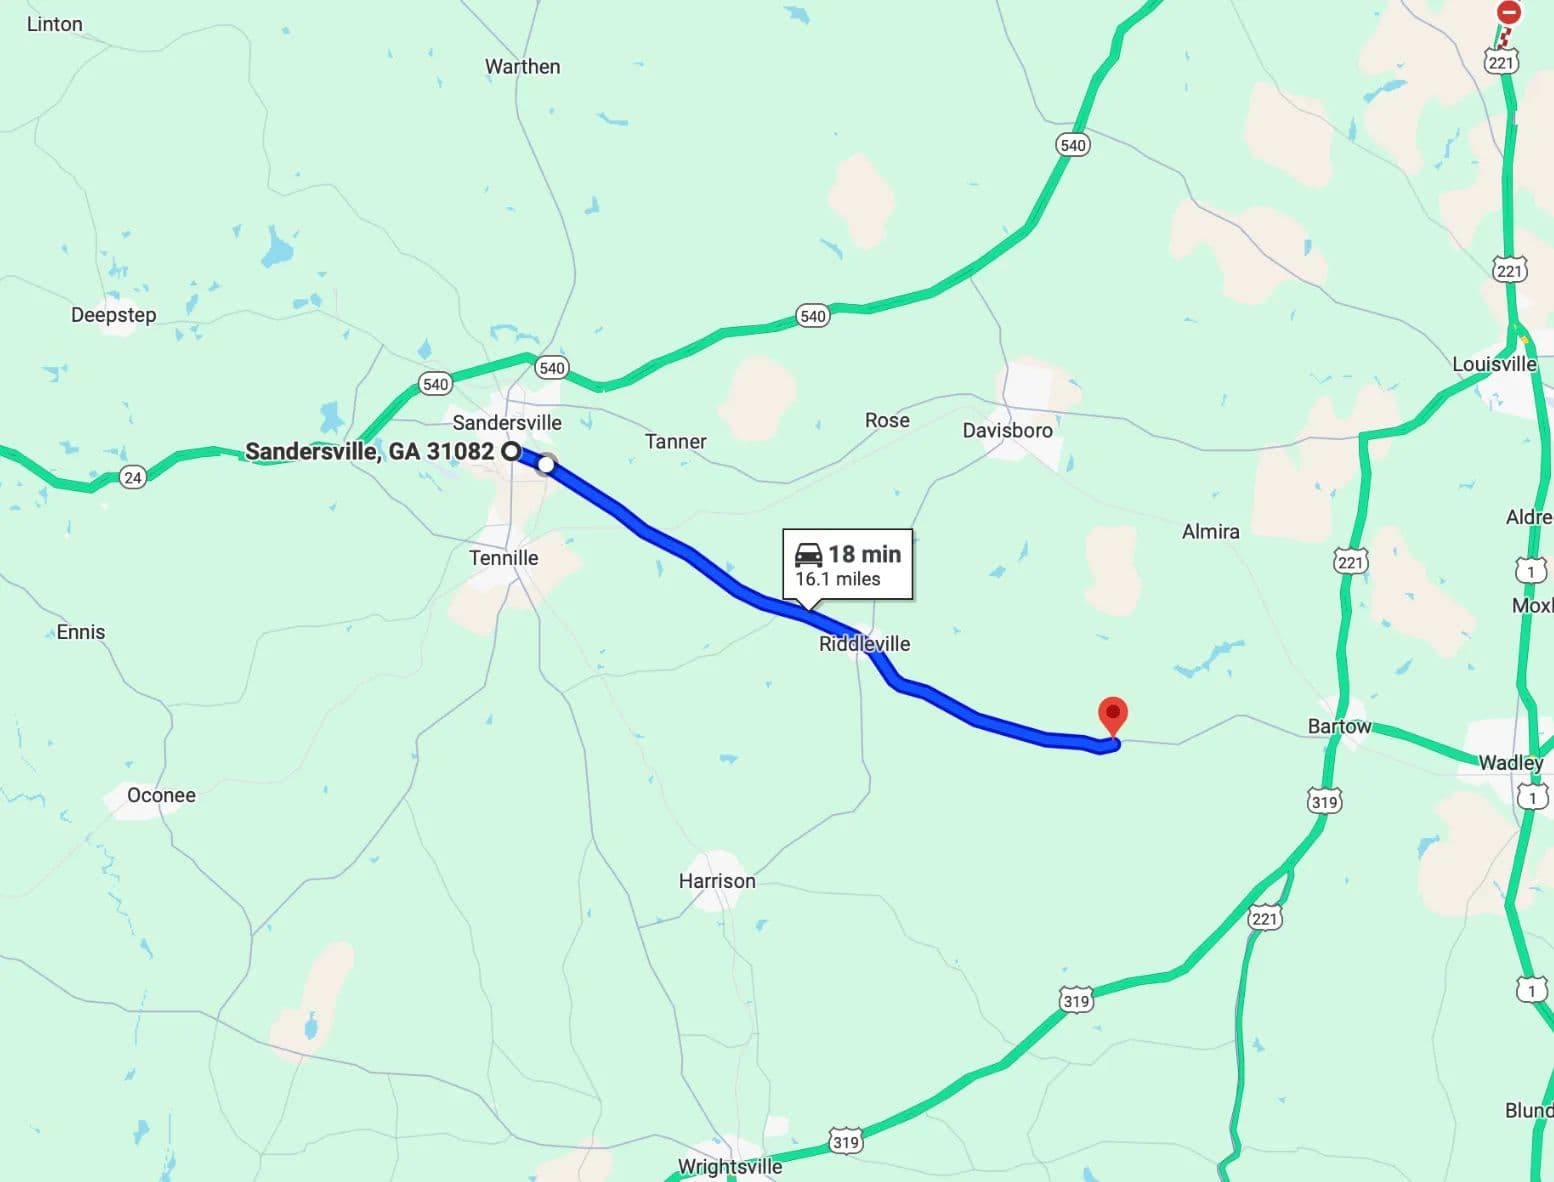Screen dimensions: 1554x1182
Task: Select the white waypoint dot on blue route
Action: (x=546, y=464)
